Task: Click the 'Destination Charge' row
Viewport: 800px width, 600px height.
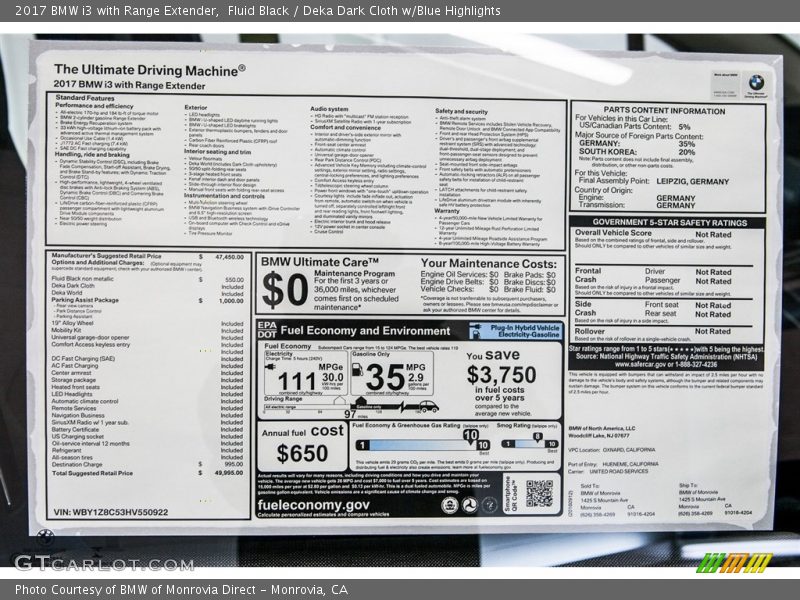Action: (x=147, y=464)
